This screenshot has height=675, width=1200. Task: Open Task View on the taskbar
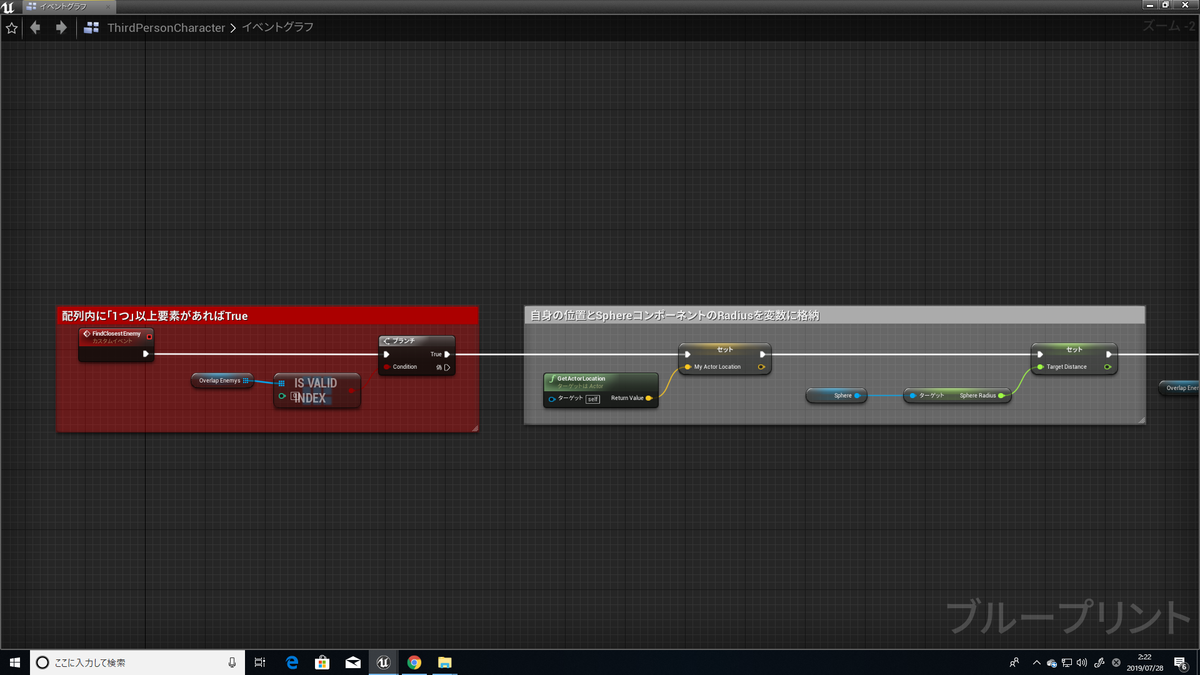(x=259, y=662)
